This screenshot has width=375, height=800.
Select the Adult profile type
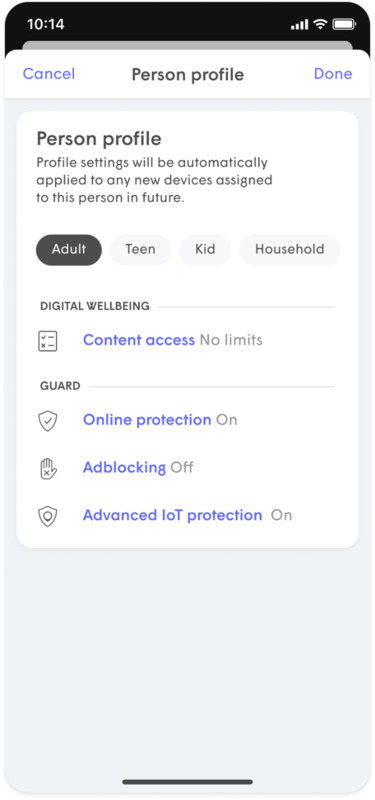coord(69,249)
